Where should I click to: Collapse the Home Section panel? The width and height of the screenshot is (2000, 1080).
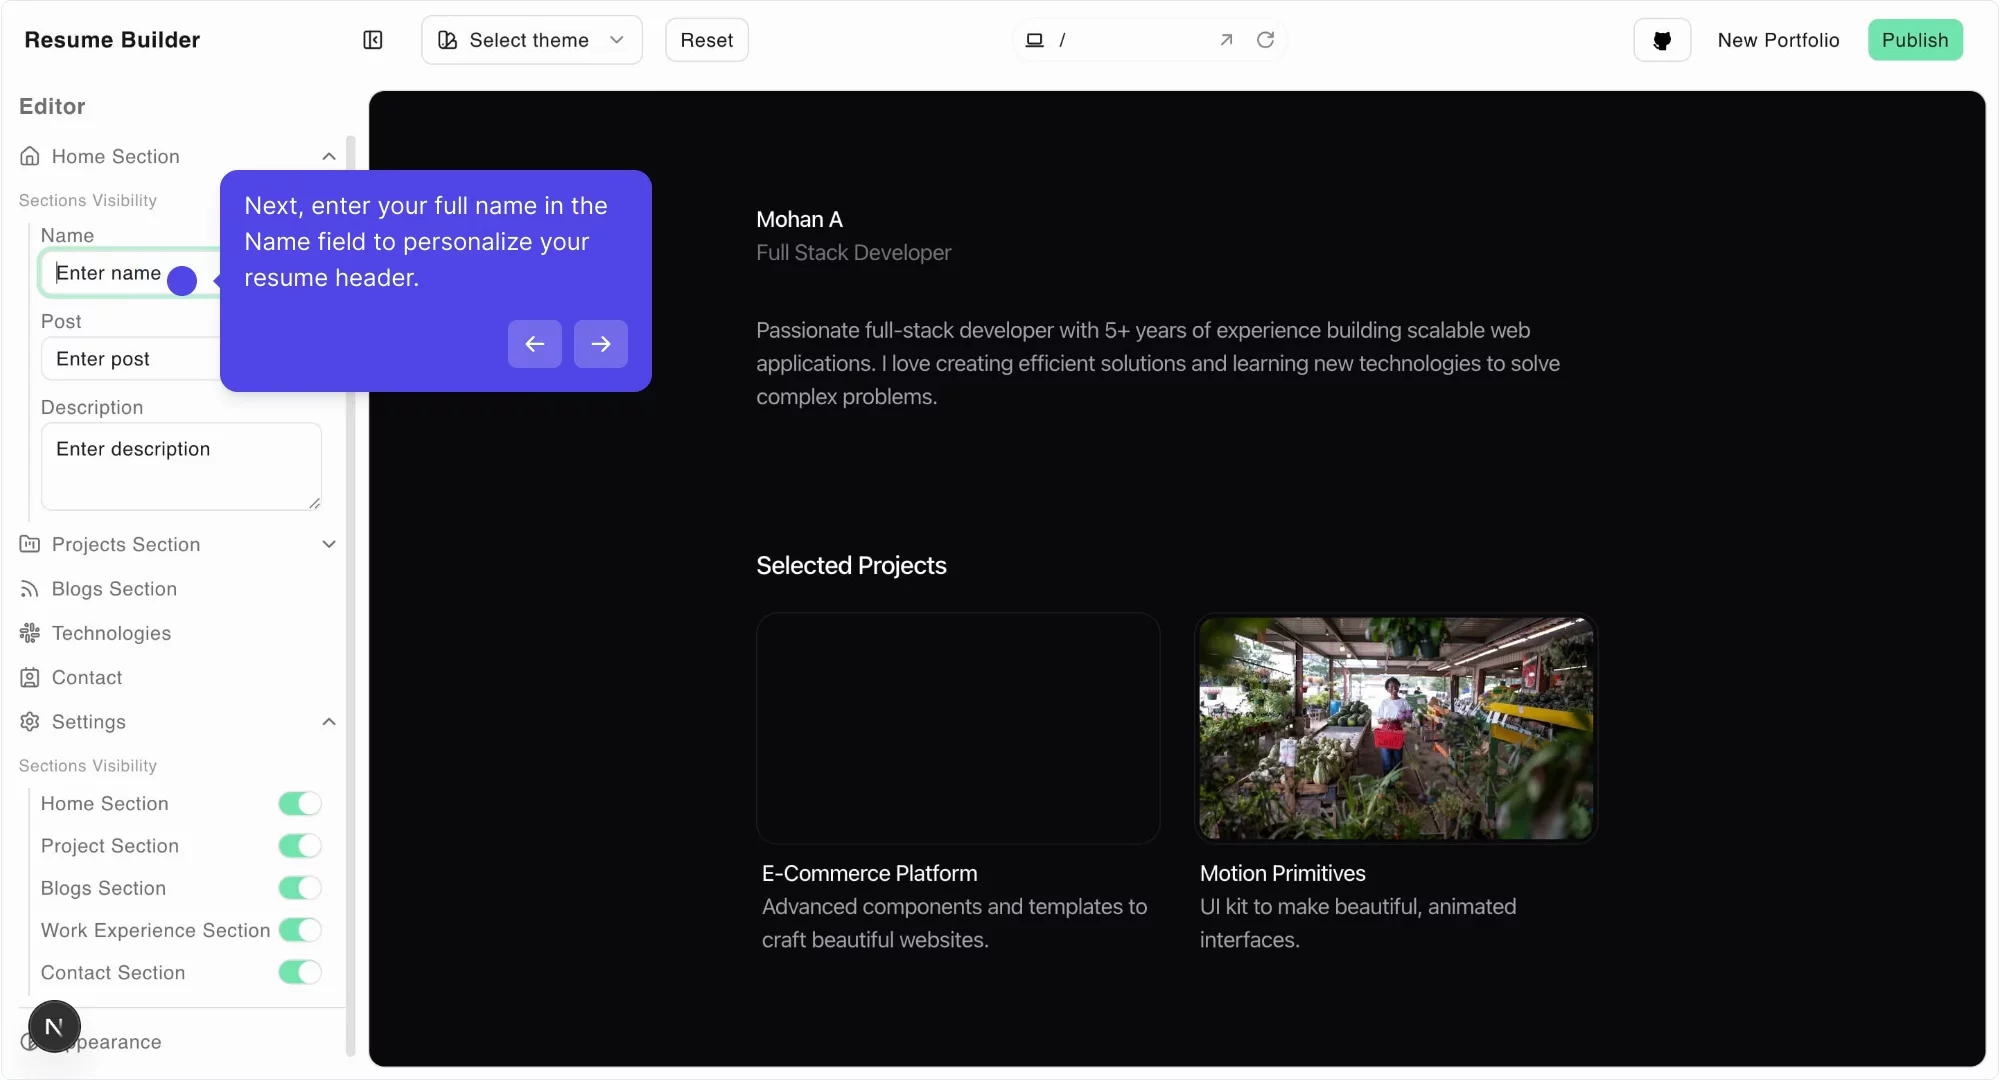[x=329, y=156]
